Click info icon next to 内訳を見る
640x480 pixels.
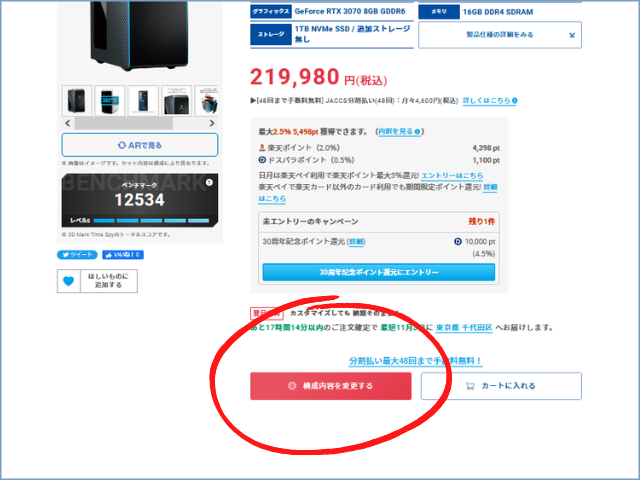click(x=417, y=131)
